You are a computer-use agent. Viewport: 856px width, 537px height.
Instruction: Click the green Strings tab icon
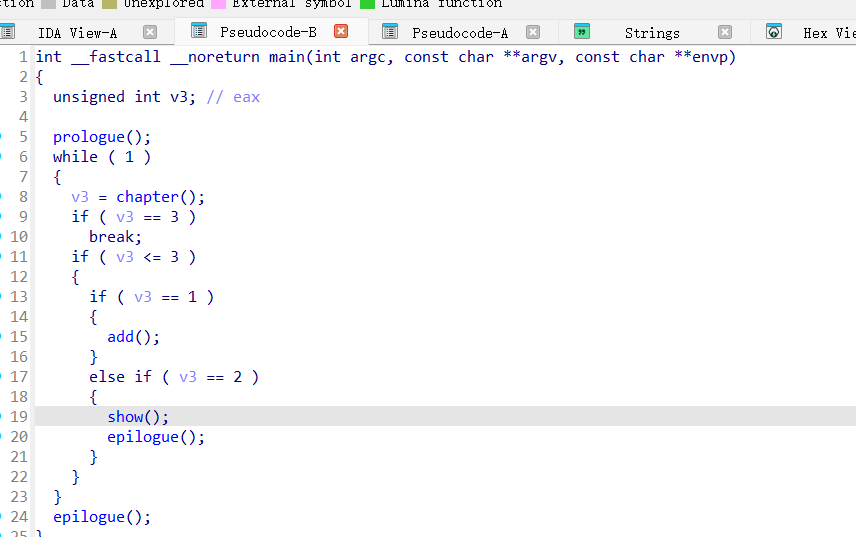582,32
